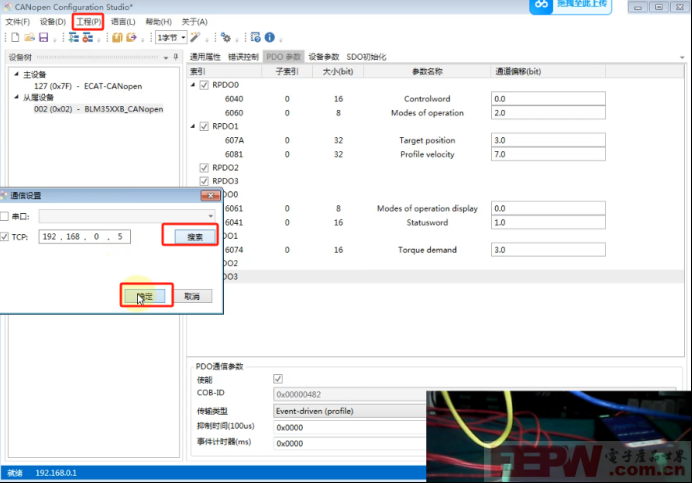
Task: Collapse the RPDO0 row
Action: tap(193, 85)
